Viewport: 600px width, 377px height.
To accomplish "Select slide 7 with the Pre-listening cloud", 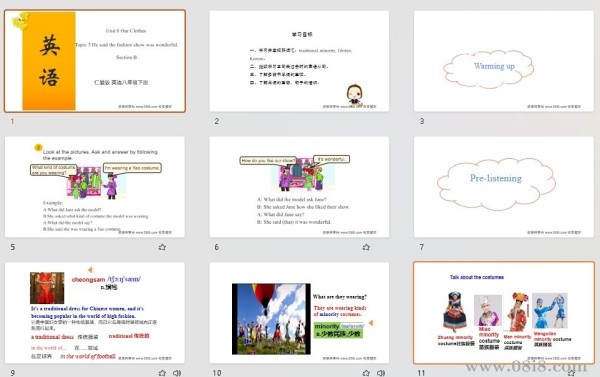I will [x=504, y=187].
